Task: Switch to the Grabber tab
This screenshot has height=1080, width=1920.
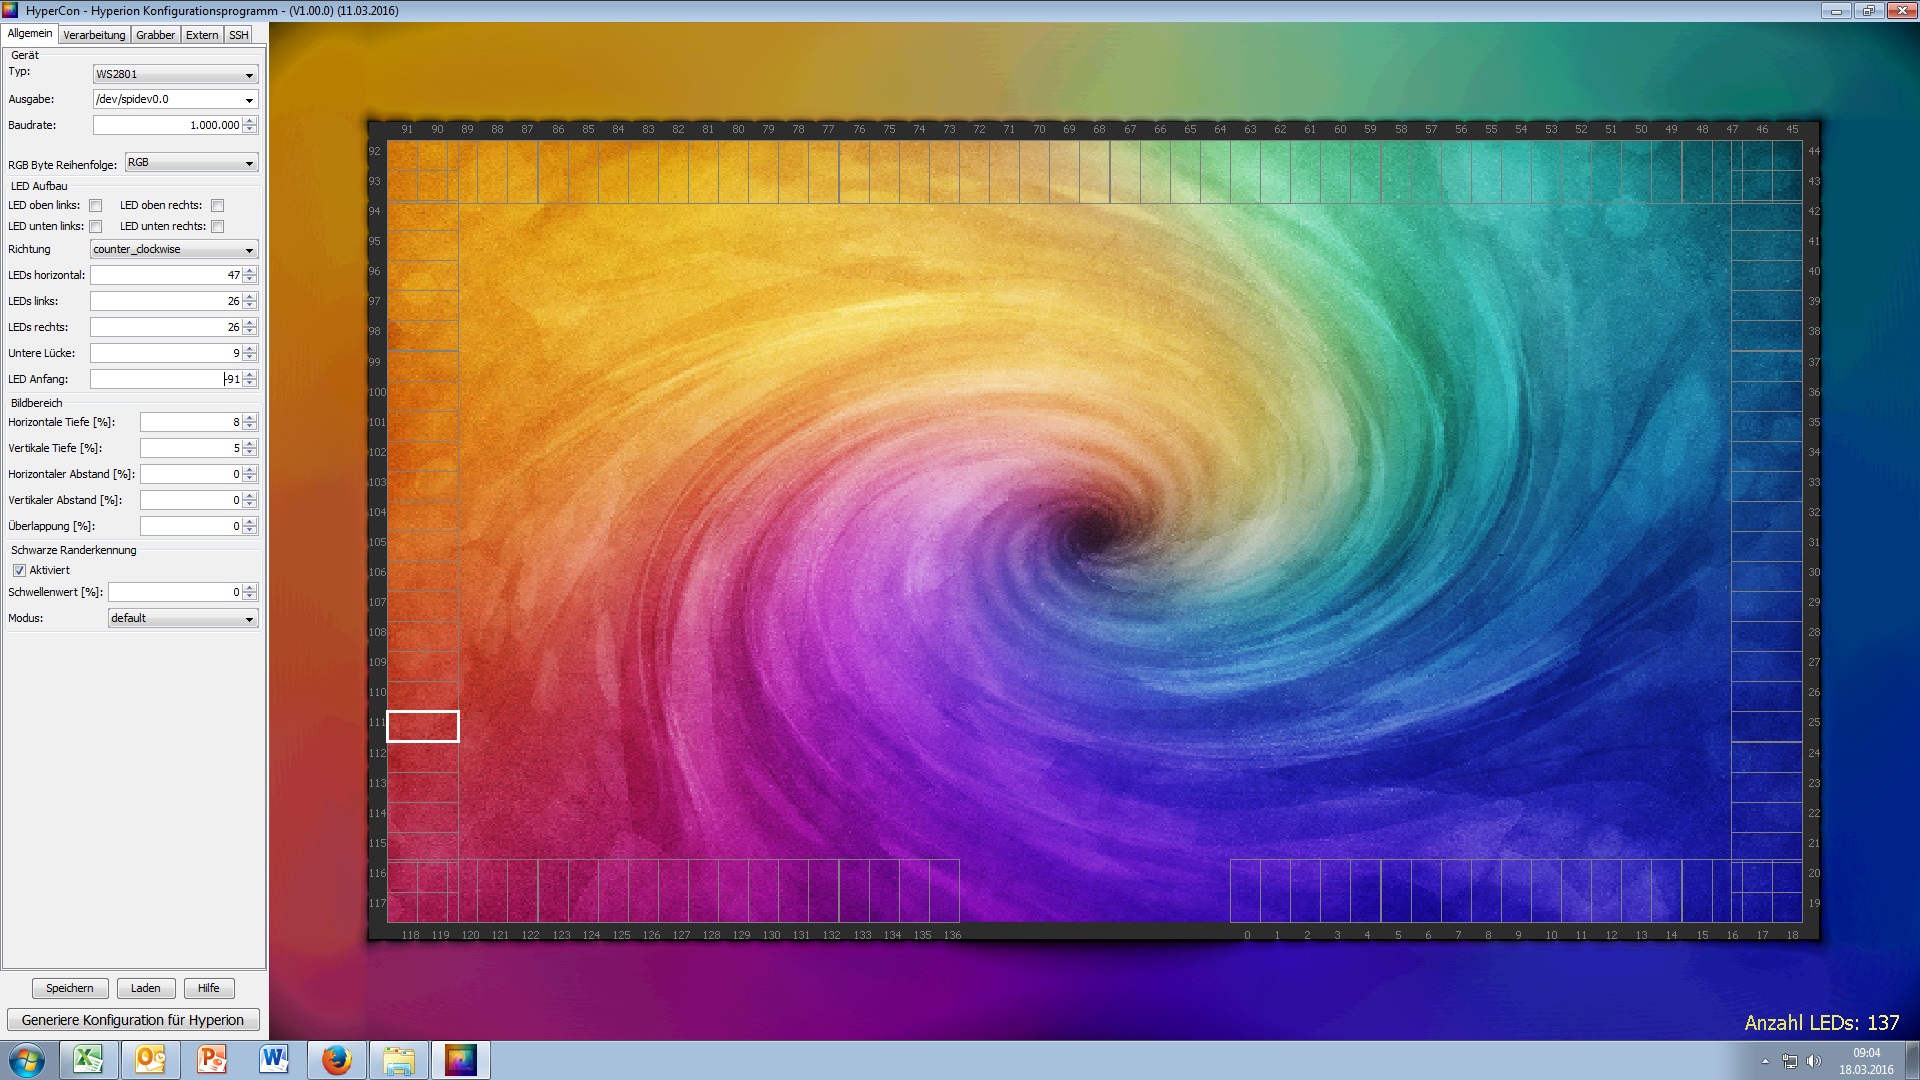Action: click(155, 35)
